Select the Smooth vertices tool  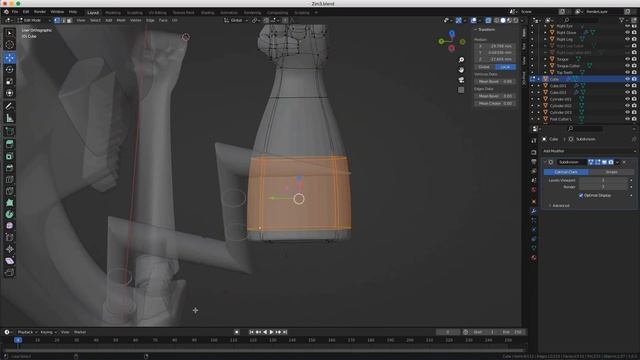tap(9, 226)
